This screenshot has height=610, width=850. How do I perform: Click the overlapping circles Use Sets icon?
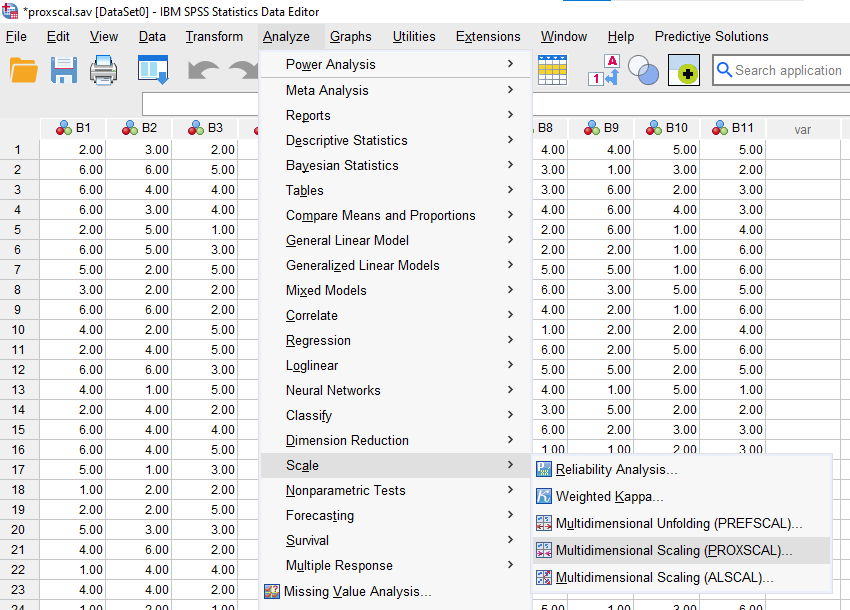[644, 71]
